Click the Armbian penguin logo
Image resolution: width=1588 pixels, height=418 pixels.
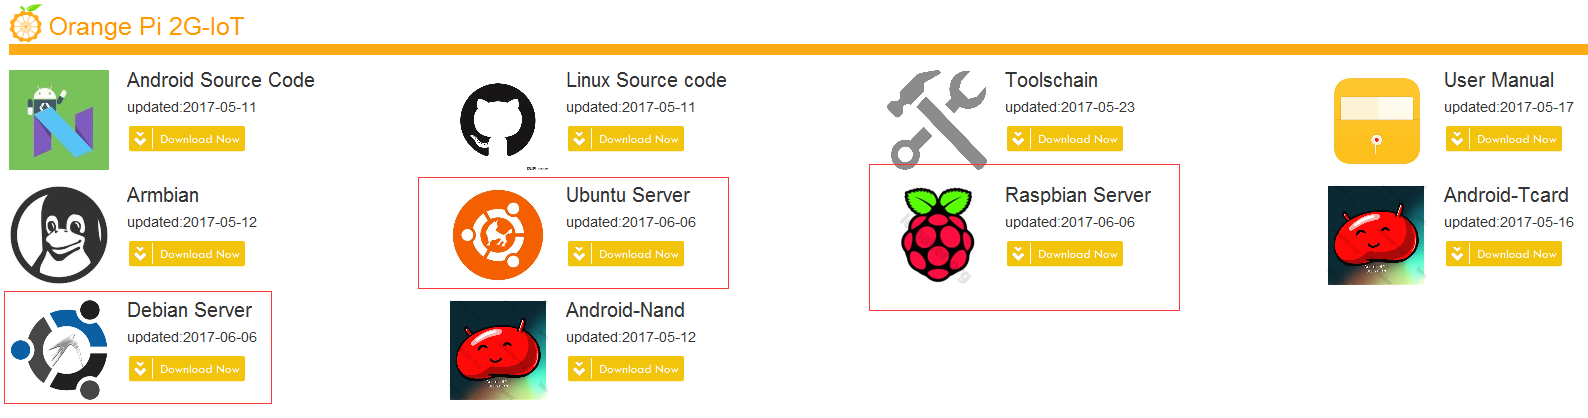click(59, 235)
